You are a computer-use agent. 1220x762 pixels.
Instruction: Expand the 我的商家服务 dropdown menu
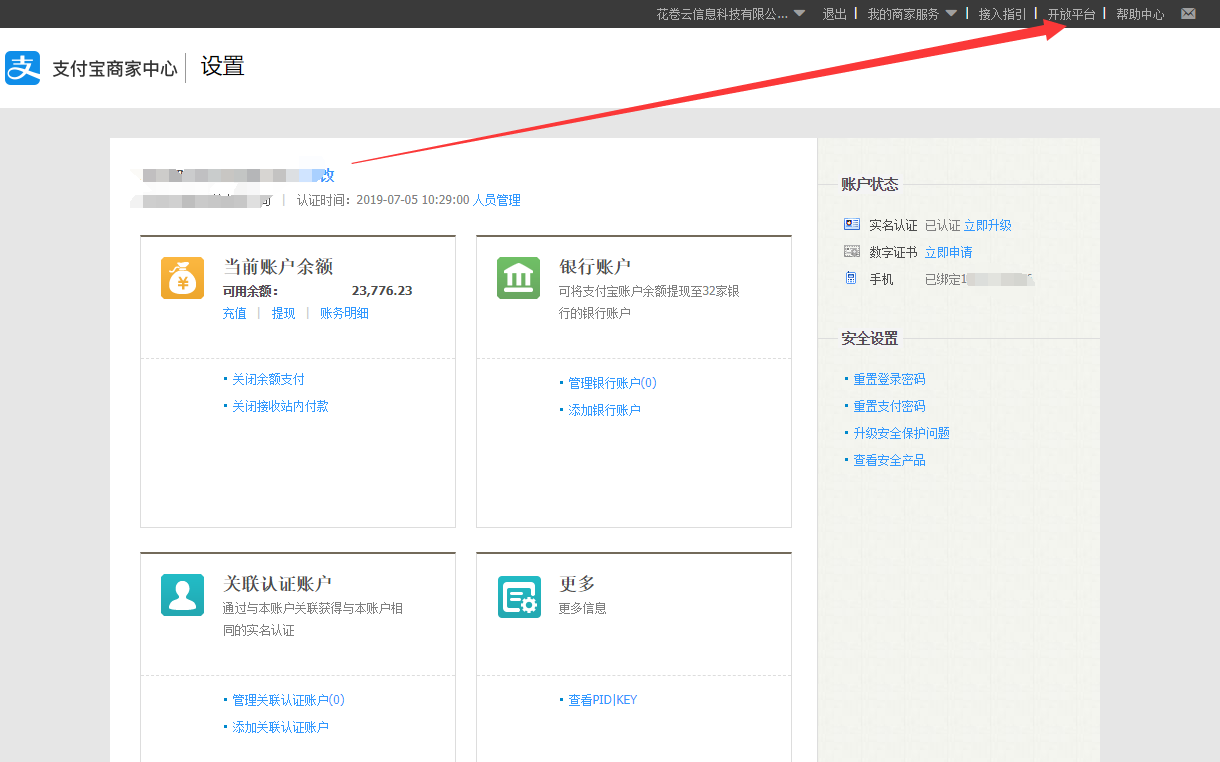coord(911,14)
